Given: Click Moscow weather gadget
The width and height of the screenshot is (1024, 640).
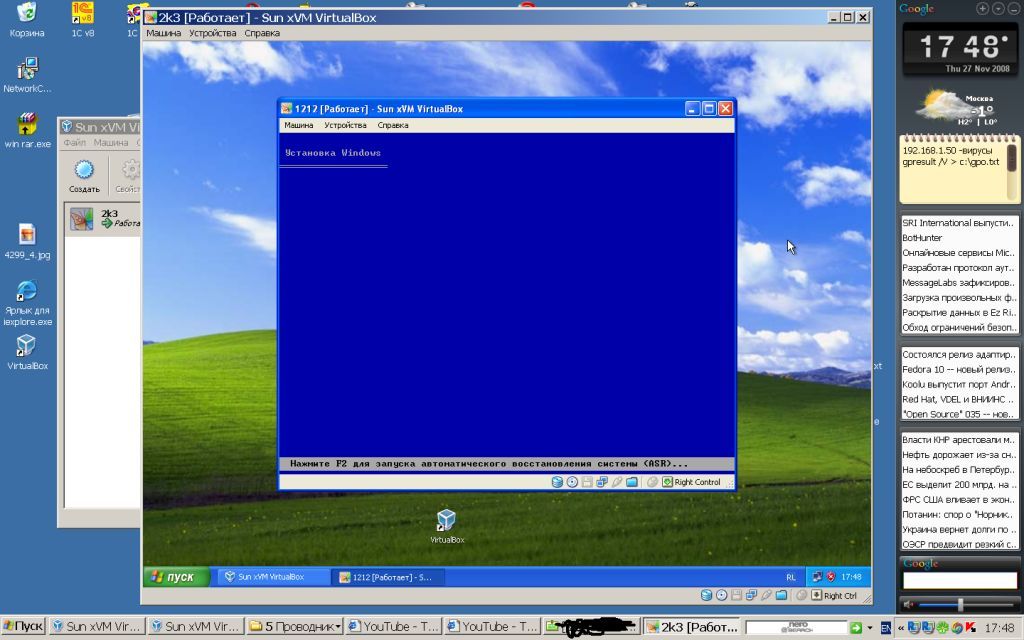Looking at the screenshot, I should (x=958, y=107).
